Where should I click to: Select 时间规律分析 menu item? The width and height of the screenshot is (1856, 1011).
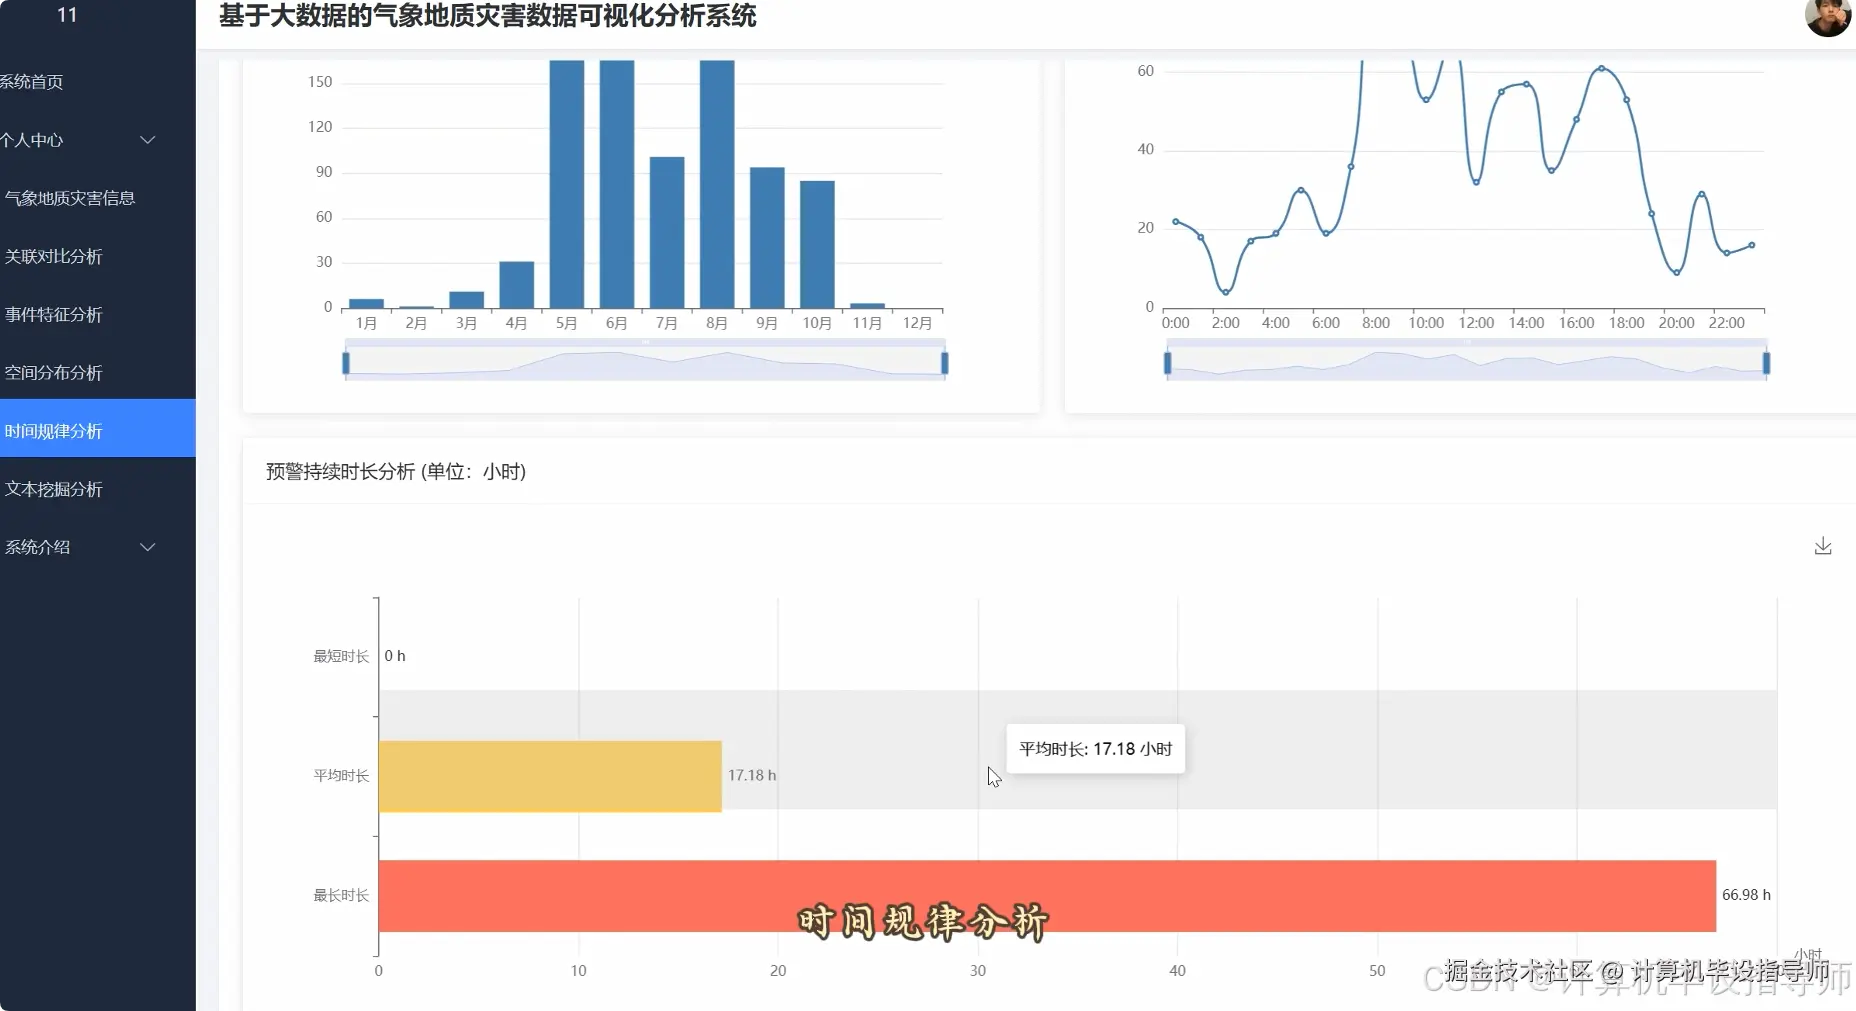click(97, 430)
